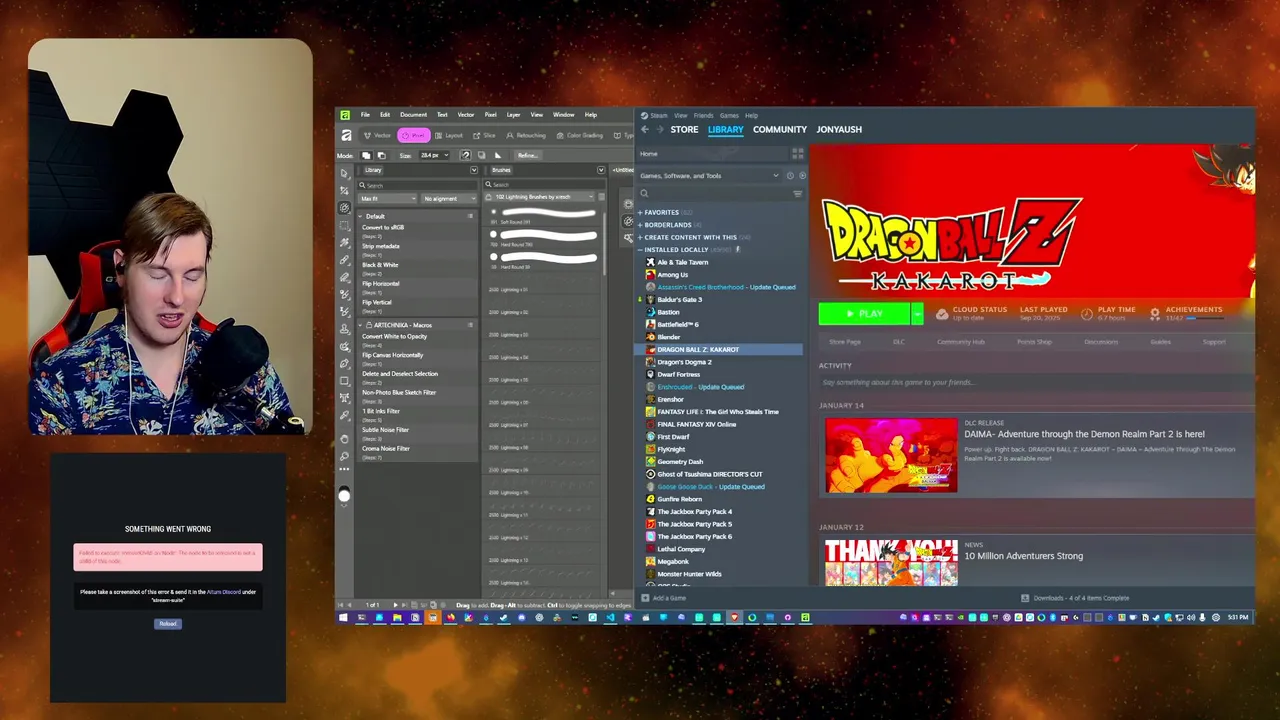Image resolution: width=1280 pixels, height=720 pixels.
Task: Open the No alignment dropdown in Library panel
Action: pyautogui.click(x=449, y=199)
